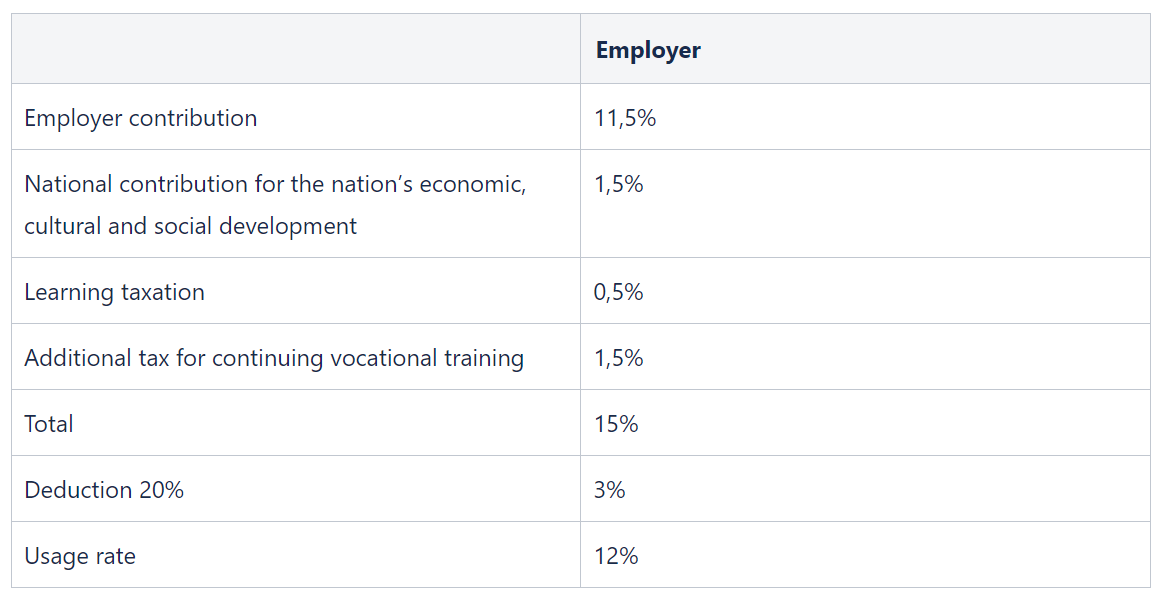Click the 1,5% national contribution value
The height and width of the screenshot is (601, 1159).
pos(619,184)
